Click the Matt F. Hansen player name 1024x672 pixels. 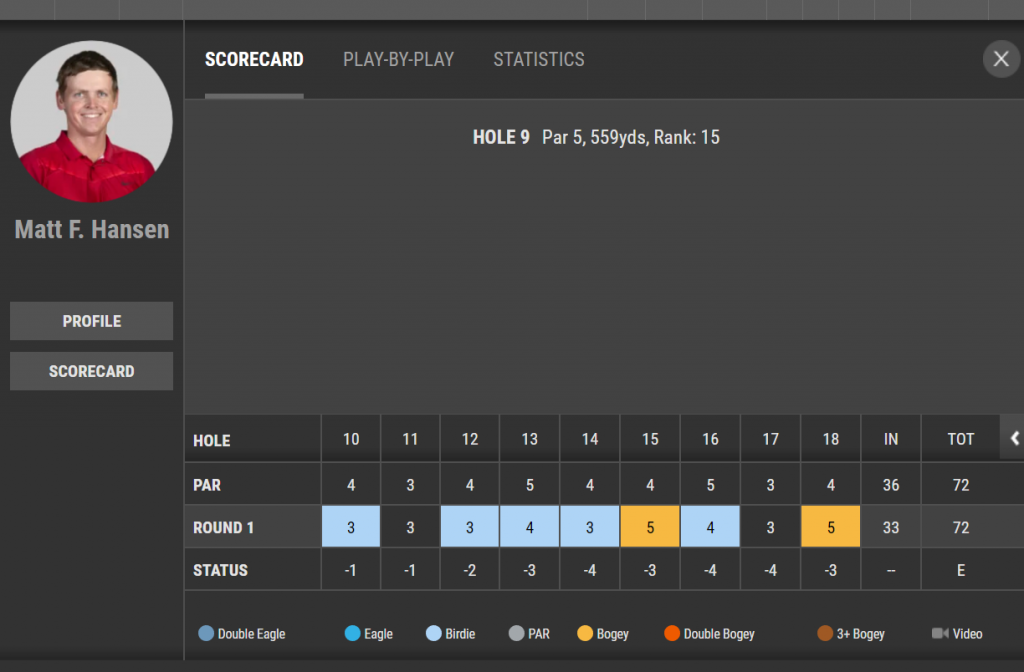(91, 230)
